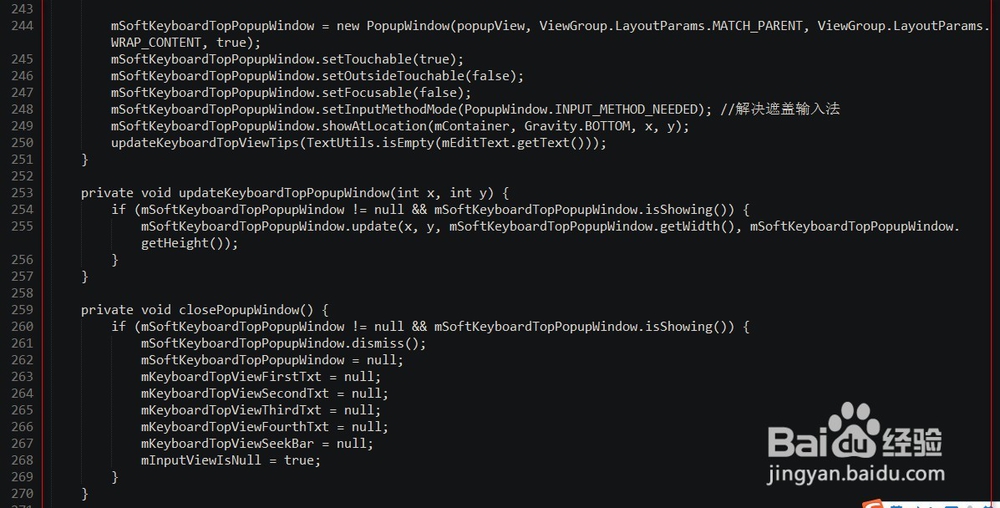1000x508 pixels.
Task: Click the Sogou input method icon
Action: pos(873,504)
